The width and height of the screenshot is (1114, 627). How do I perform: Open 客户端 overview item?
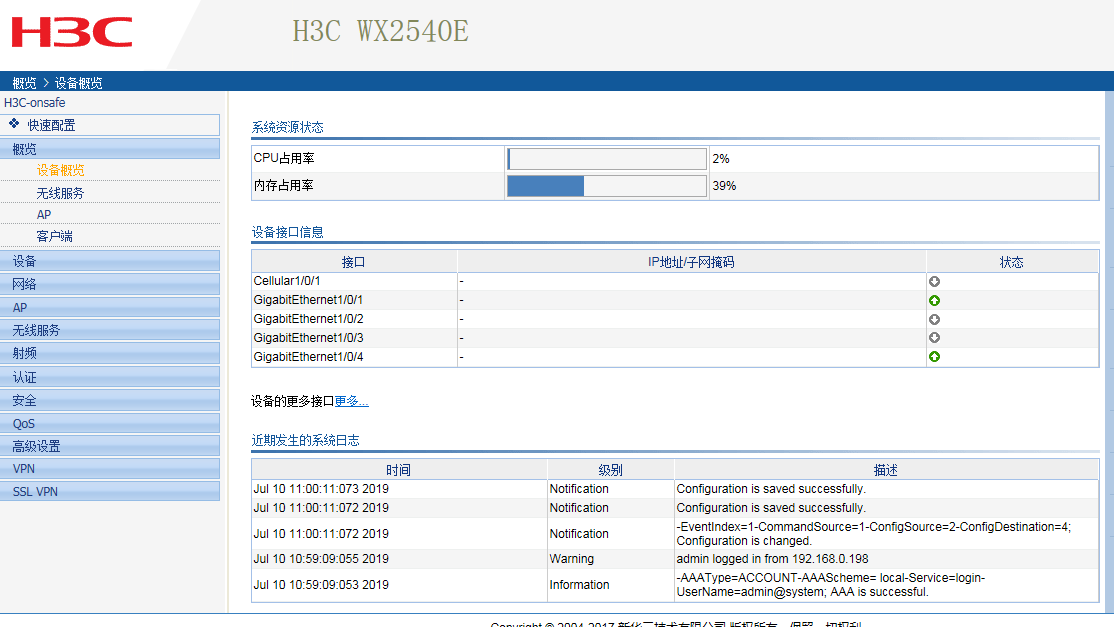click(x=55, y=236)
